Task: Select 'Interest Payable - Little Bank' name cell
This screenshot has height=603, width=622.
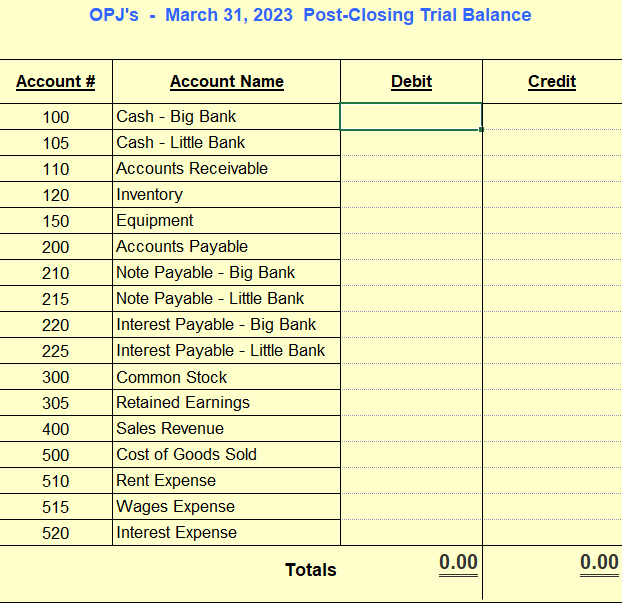Action: tap(226, 351)
